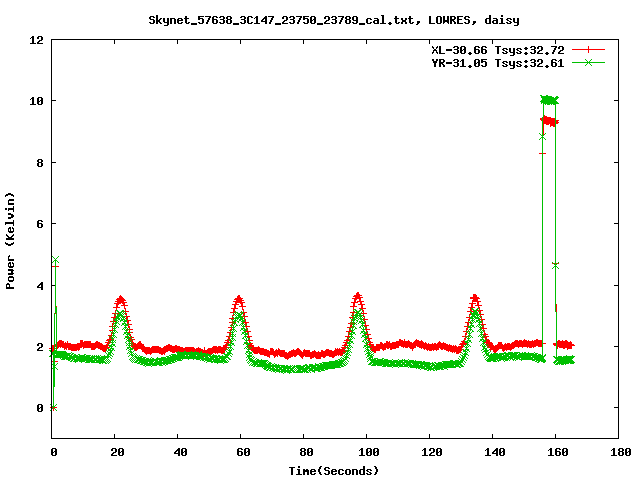Click the red line sample in the legend
The image size is (640, 480).
coord(588,49)
